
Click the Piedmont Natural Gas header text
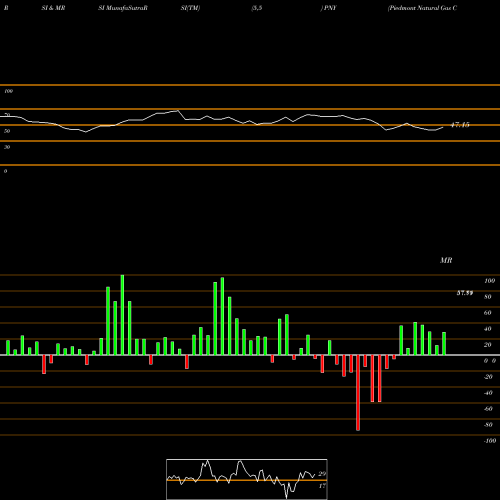pyautogui.click(x=422, y=8)
